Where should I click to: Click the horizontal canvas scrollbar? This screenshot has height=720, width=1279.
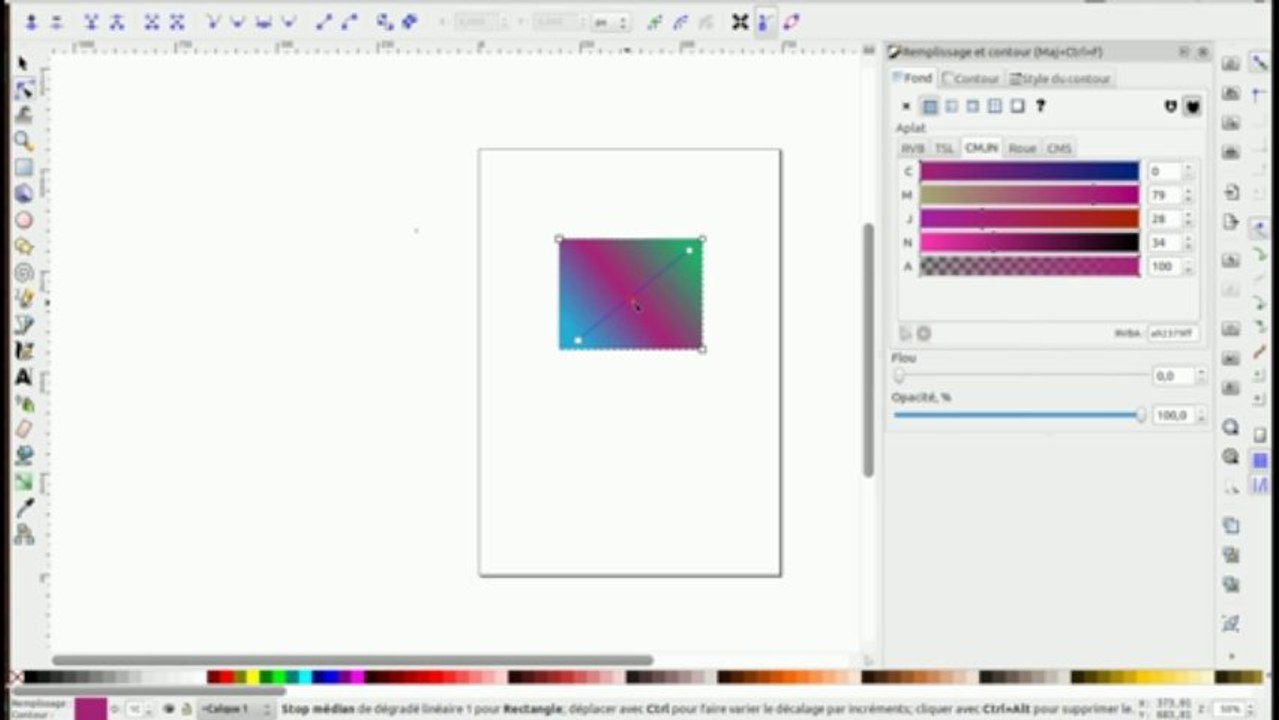pos(352,660)
